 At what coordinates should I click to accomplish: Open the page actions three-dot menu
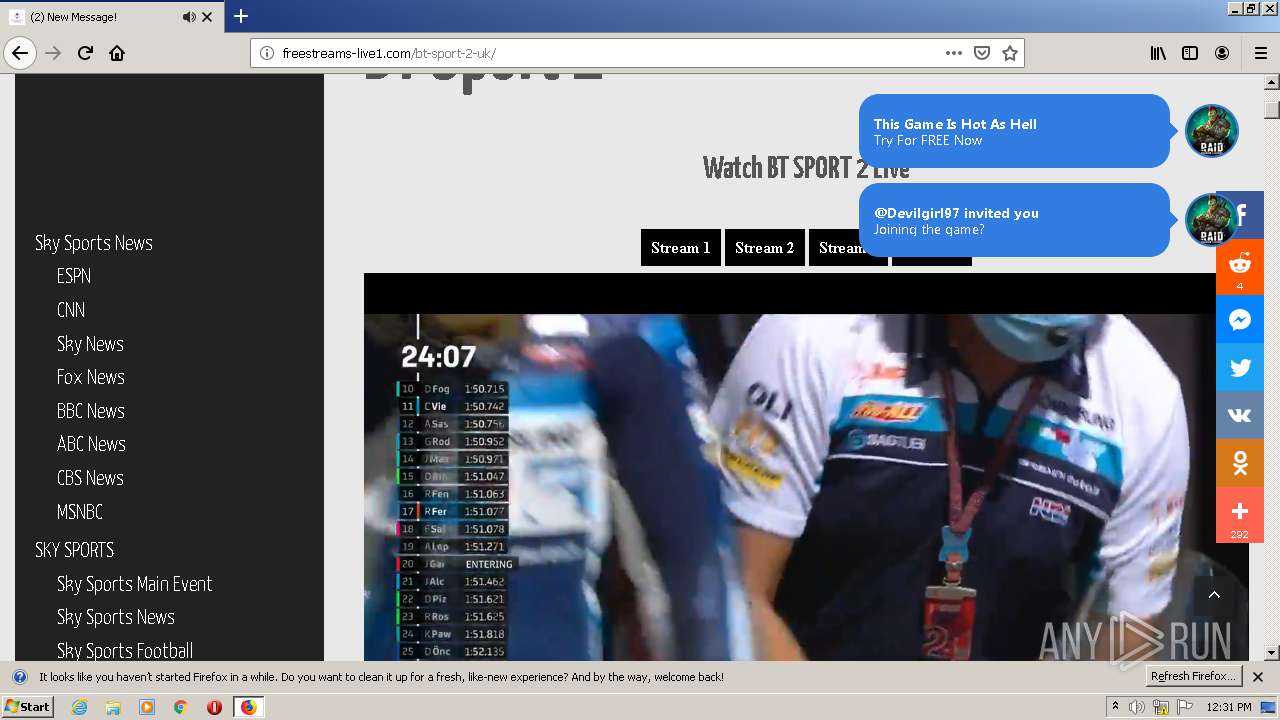tap(954, 53)
